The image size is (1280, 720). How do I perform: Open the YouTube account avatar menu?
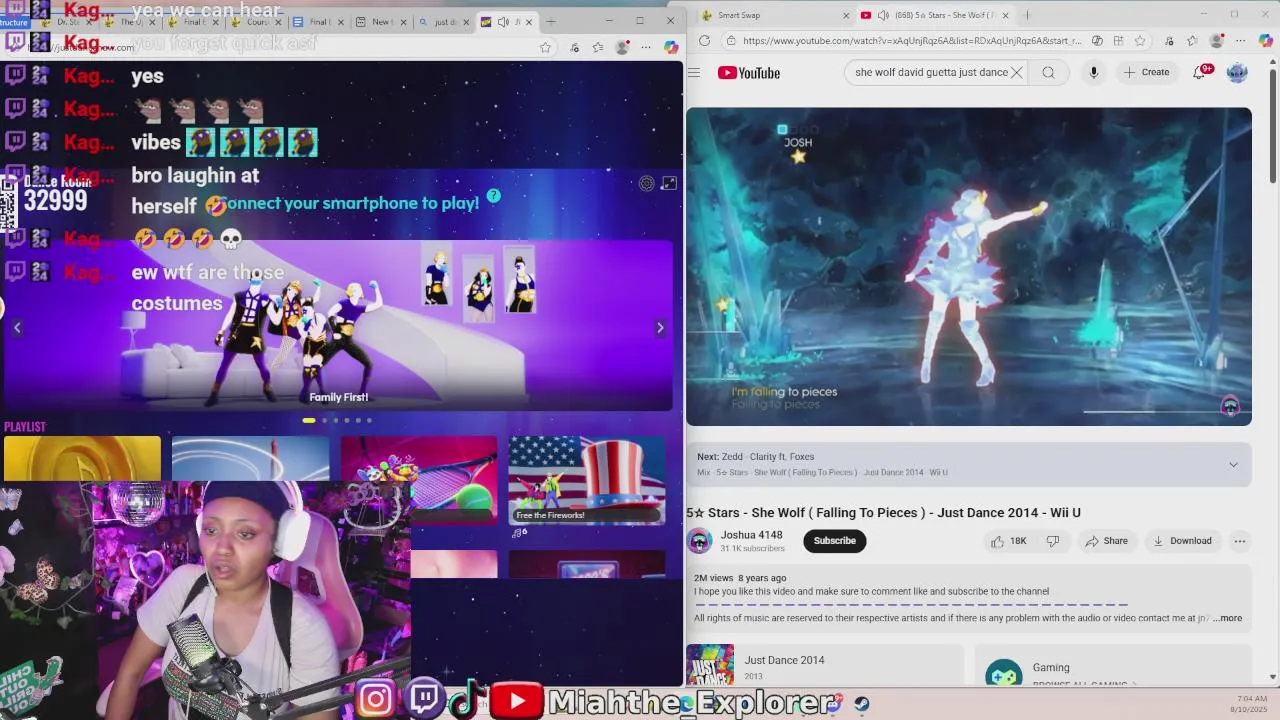tap(1237, 72)
